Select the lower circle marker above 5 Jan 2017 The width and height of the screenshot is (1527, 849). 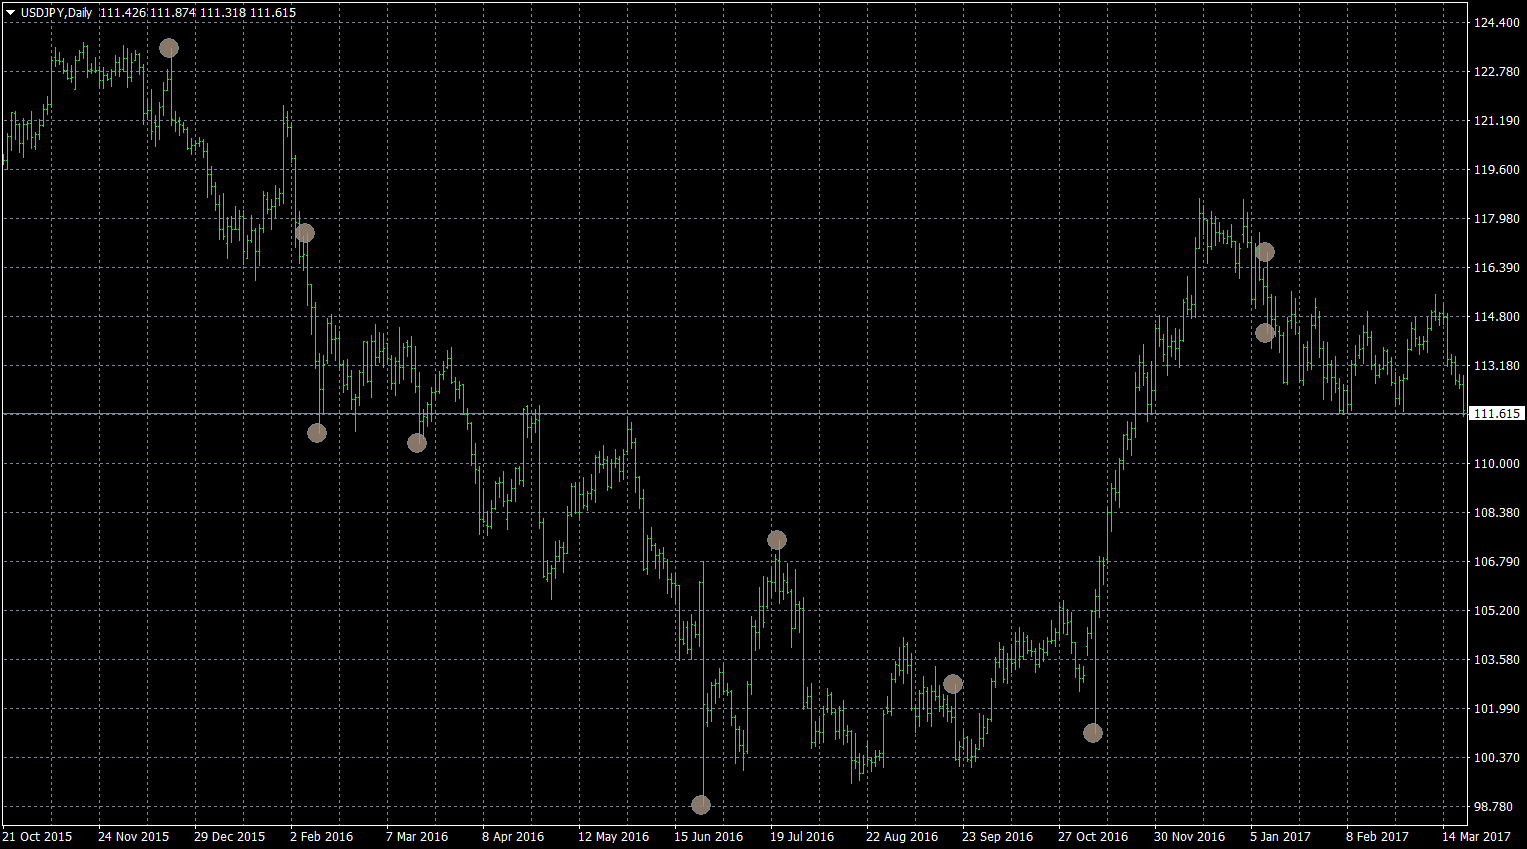click(1265, 333)
